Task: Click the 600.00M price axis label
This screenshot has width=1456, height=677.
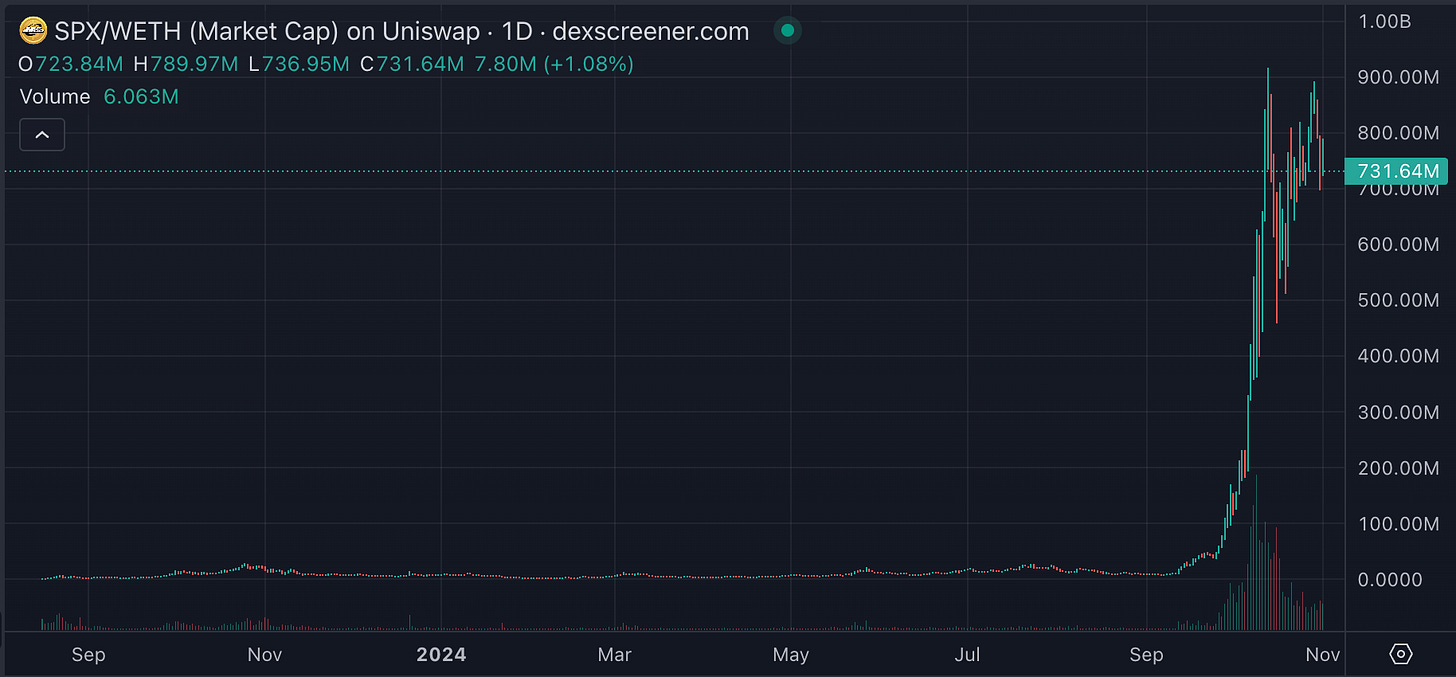Action: tap(1398, 245)
